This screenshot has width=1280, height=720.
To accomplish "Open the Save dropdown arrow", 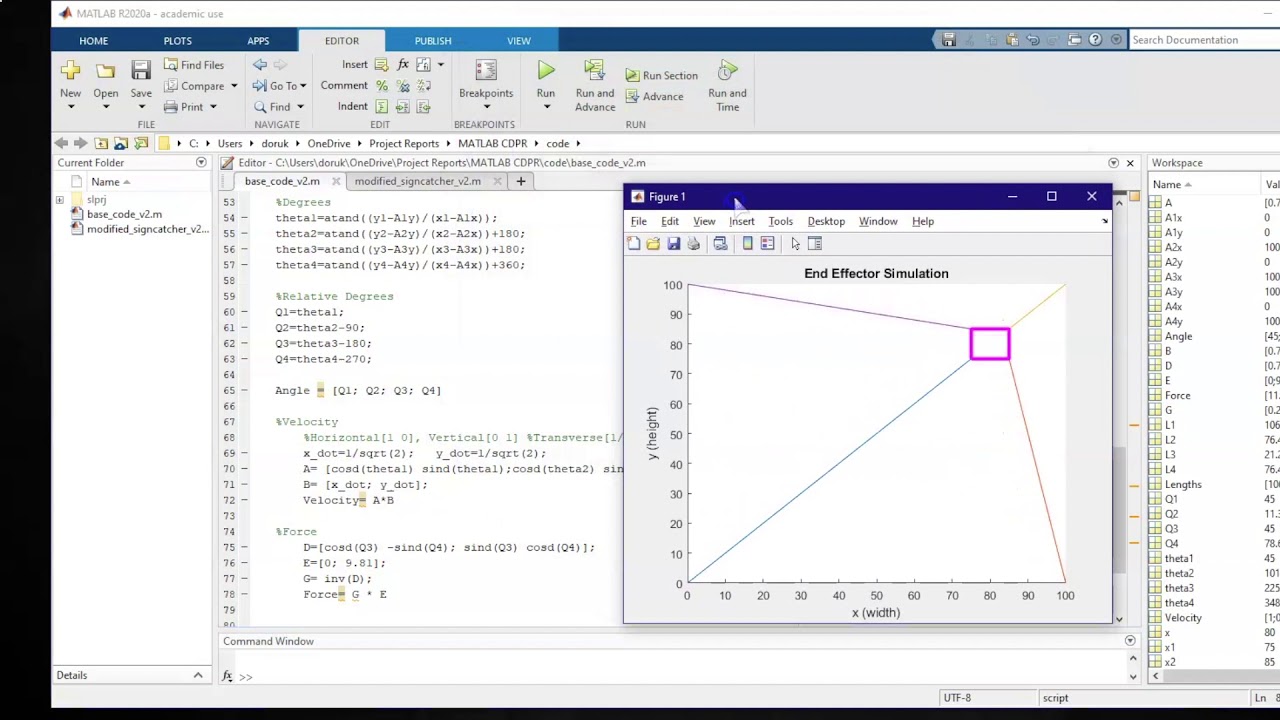I will coord(141,107).
